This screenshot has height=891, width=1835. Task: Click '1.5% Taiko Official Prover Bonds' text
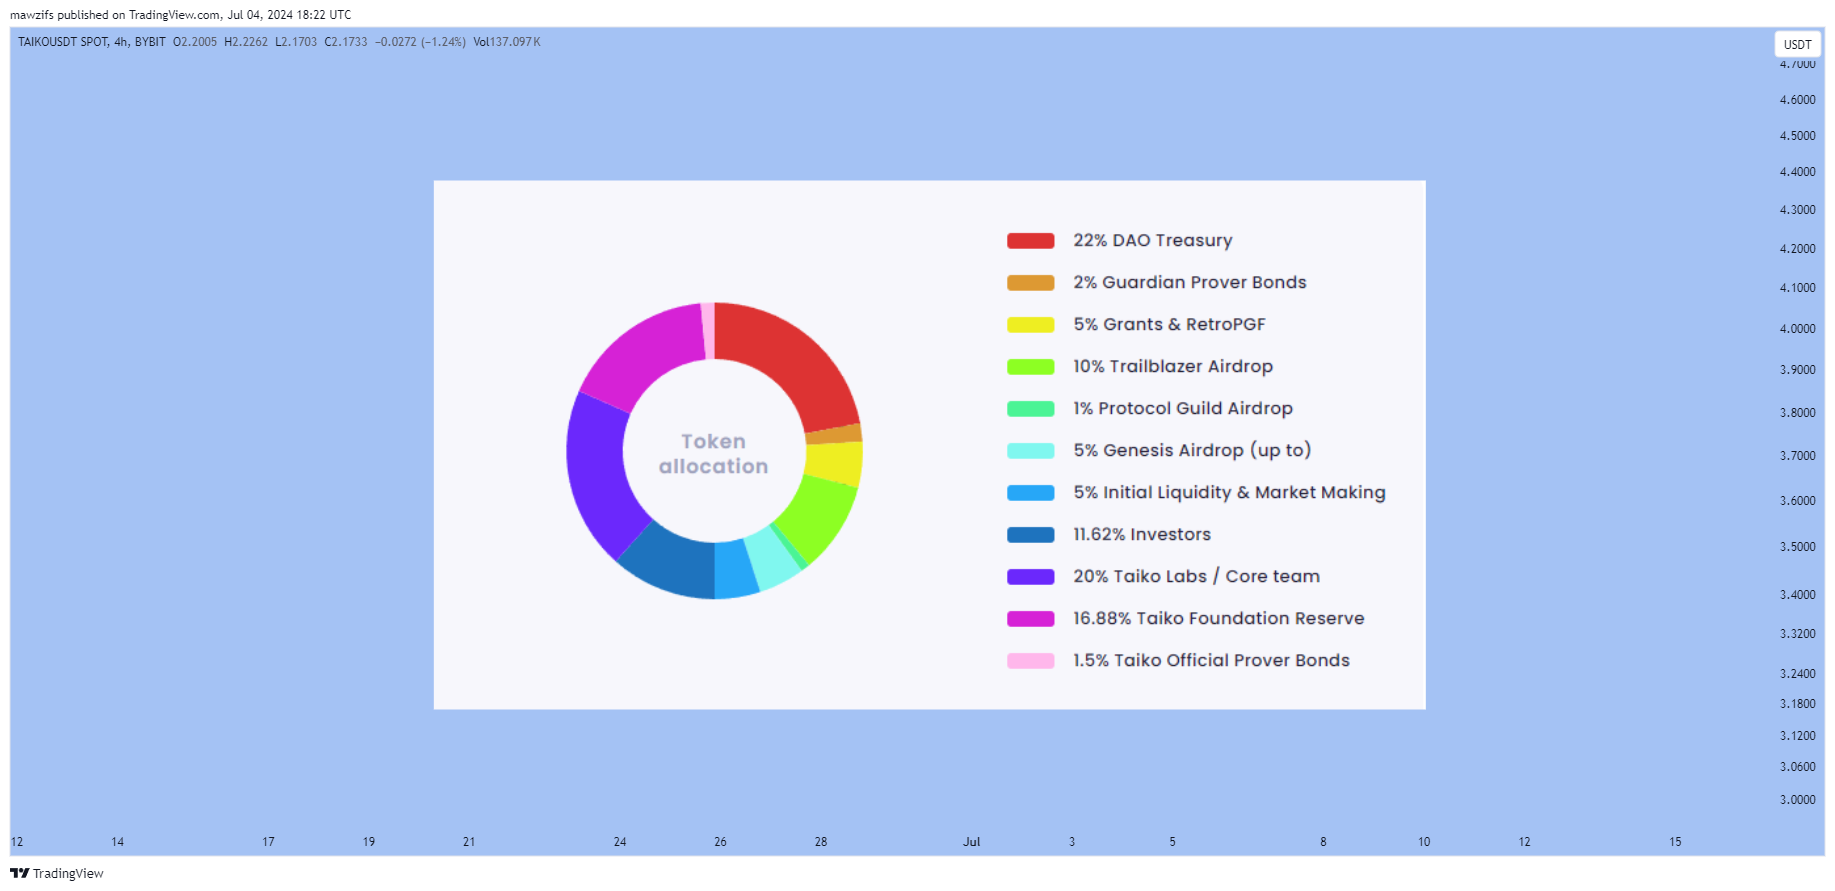[1211, 661]
